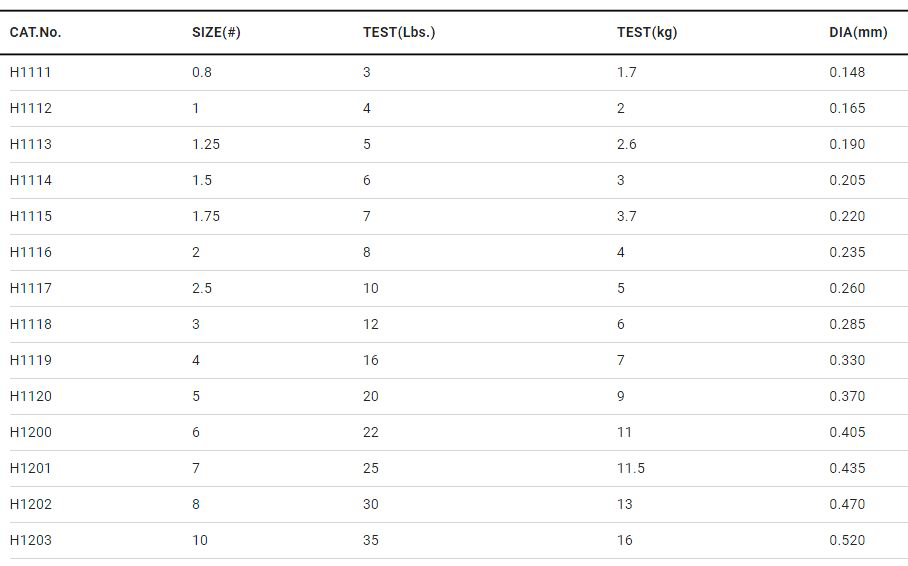Click the 0.435 diameter value
The height and width of the screenshot is (566, 908).
coord(847,468)
